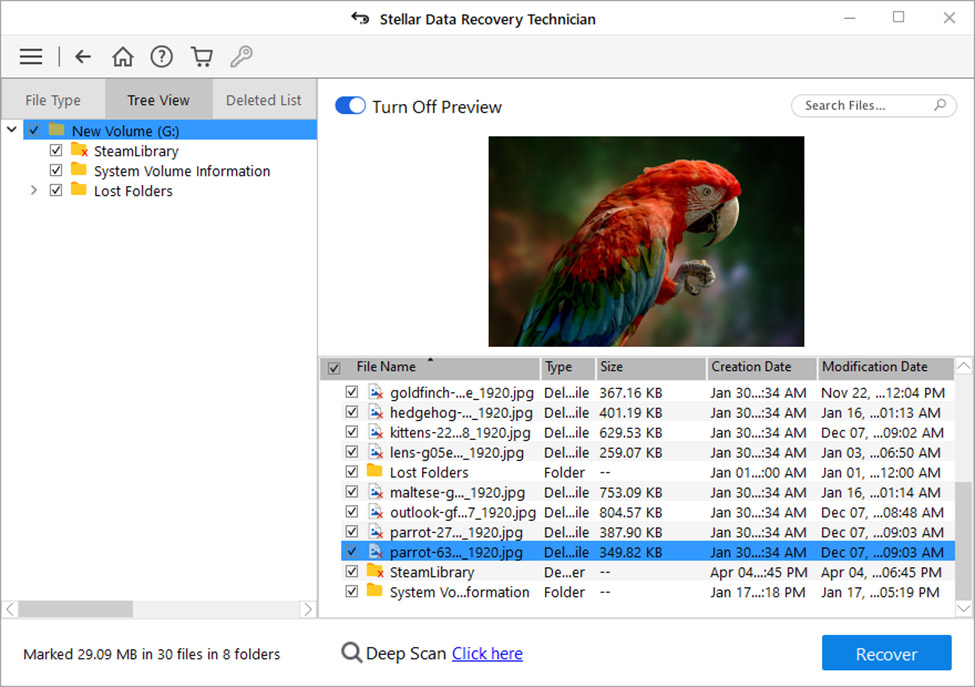Click the back arrow icon
The width and height of the screenshot is (975, 687).
pos(83,56)
